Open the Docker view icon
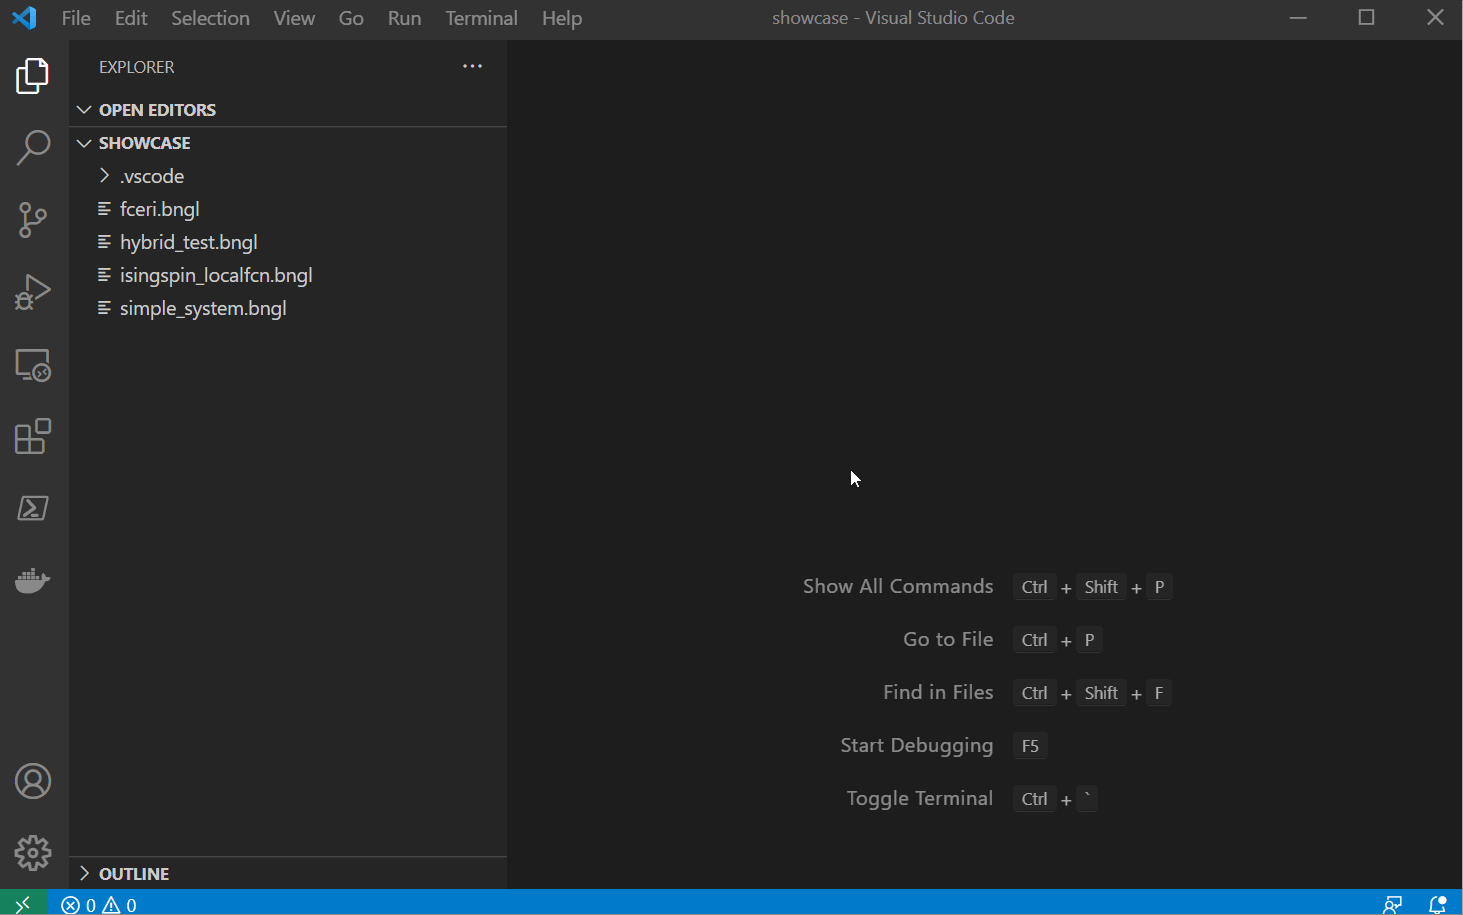This screenshot has height=915, width=1463. click(x=33, y=580)
